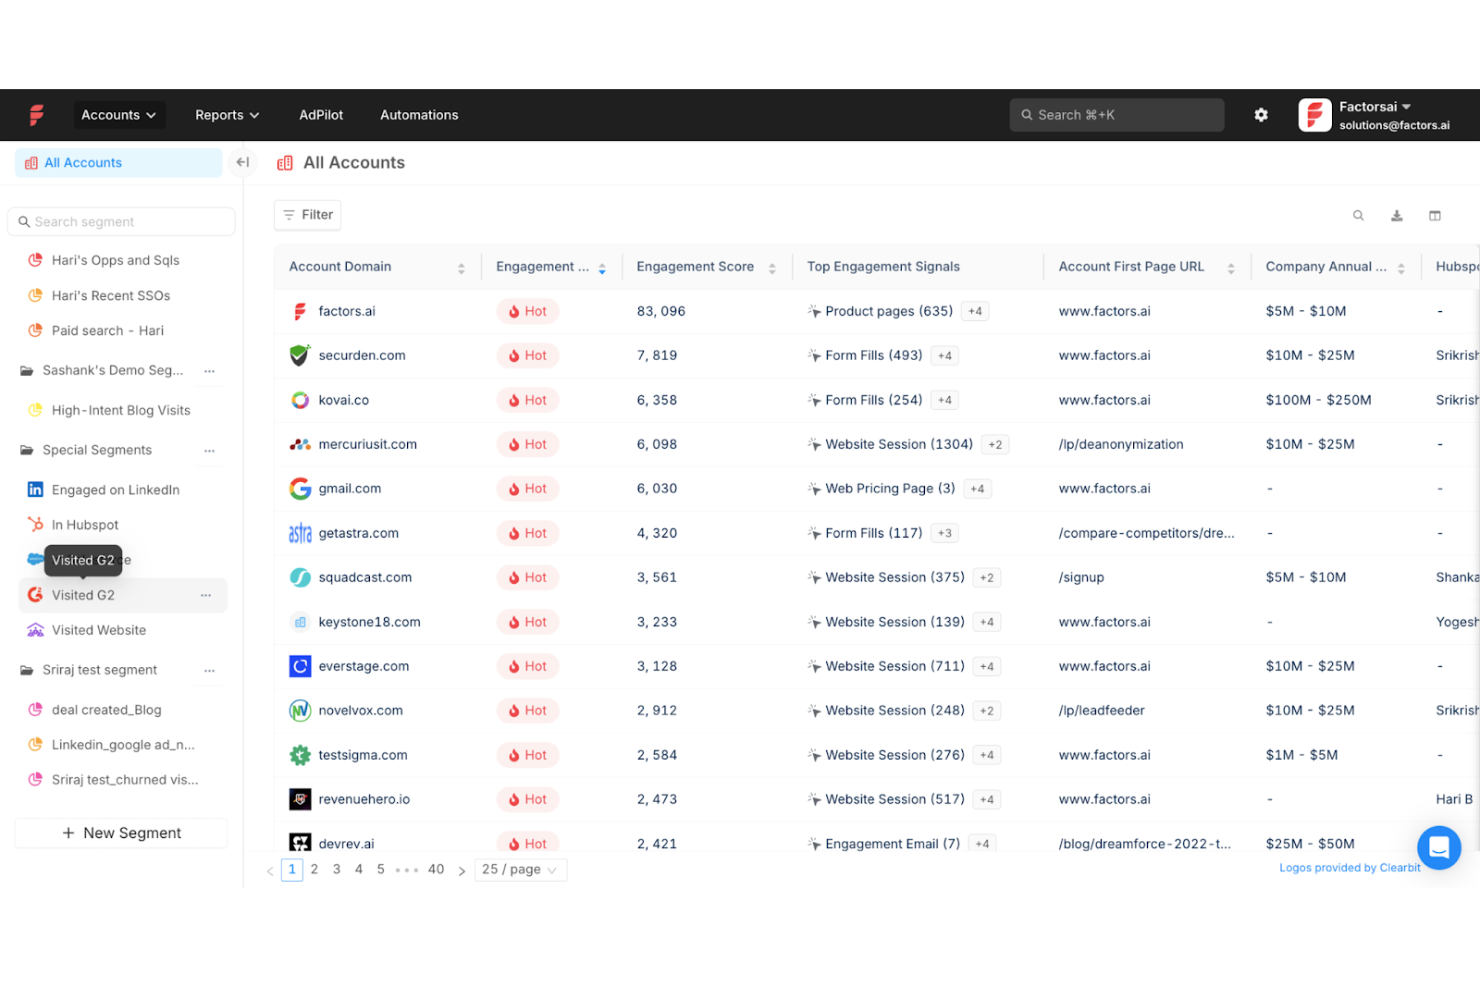The image size is (1480, 987).
Task: Select the deal created_Blog segment
Action: point(106,709)
